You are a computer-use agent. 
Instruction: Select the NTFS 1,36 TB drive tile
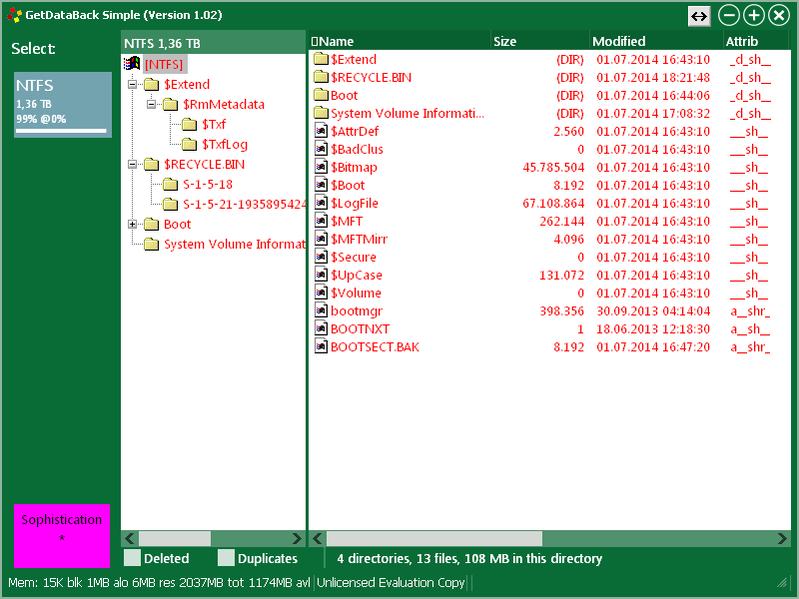63,104
